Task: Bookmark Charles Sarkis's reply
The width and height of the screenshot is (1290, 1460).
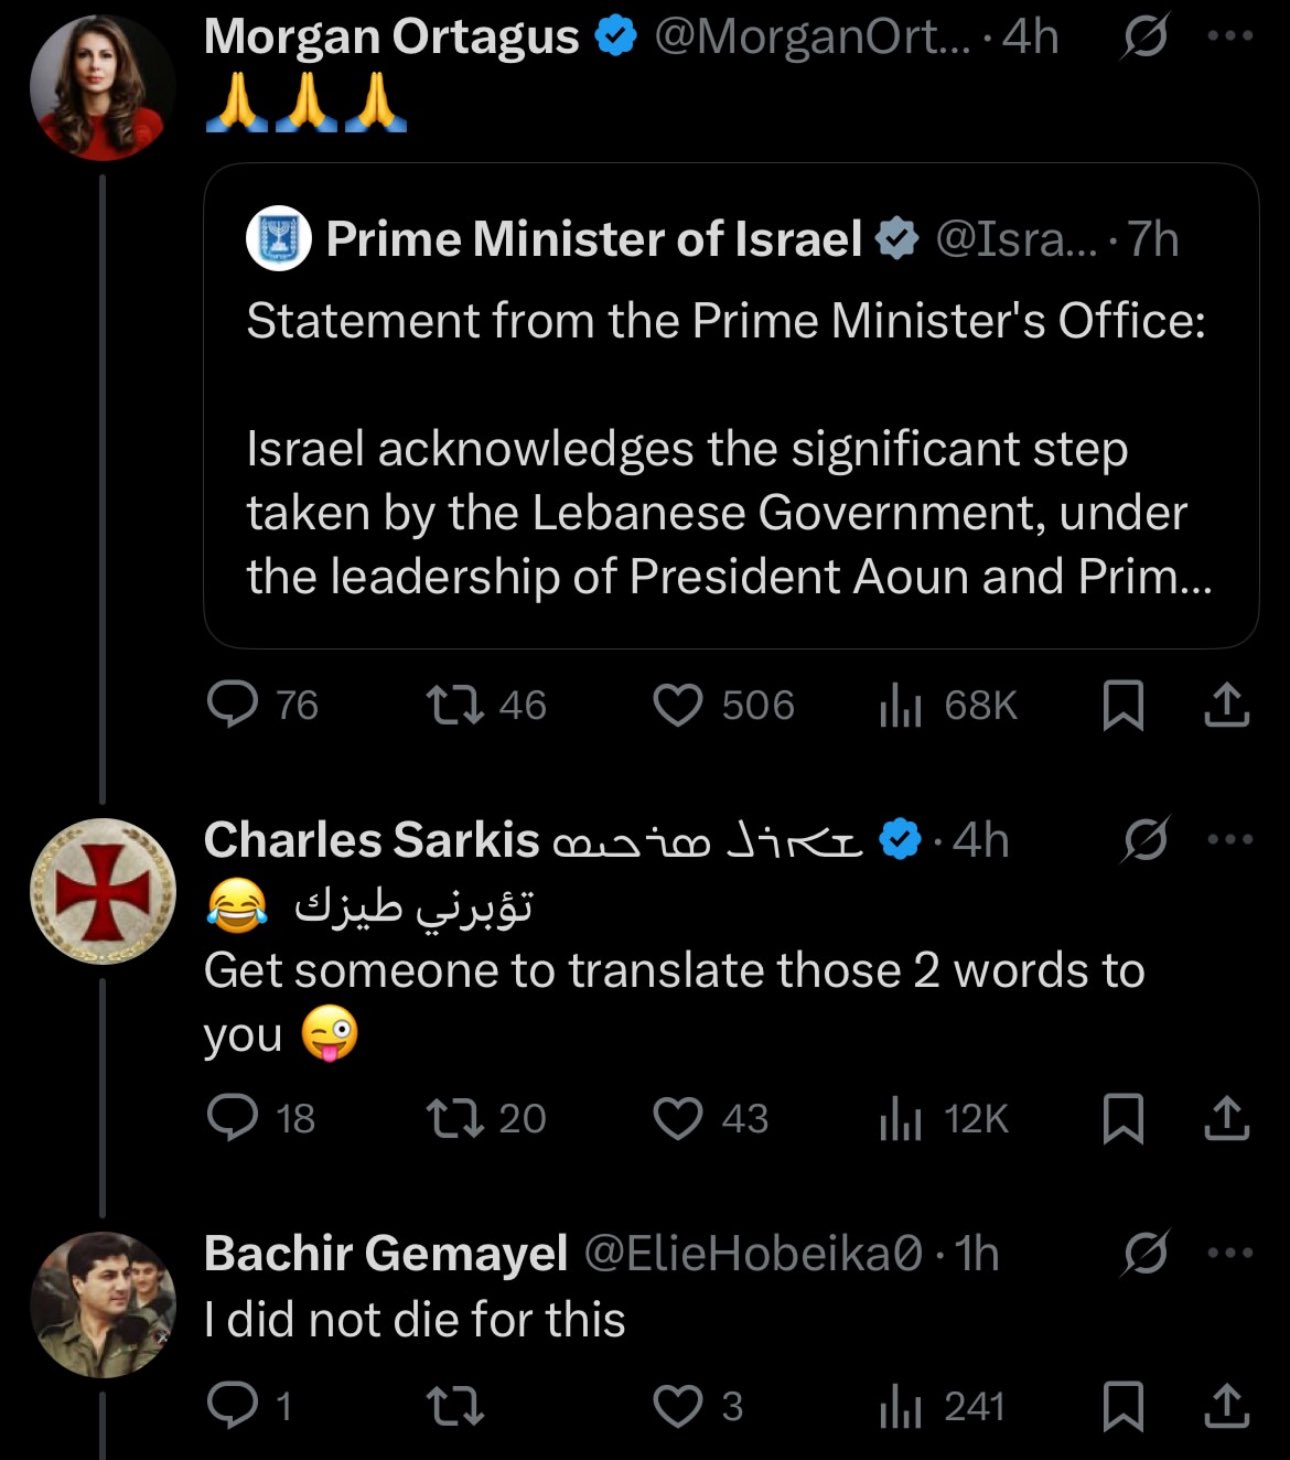Action: (x=1122, y=1118)
